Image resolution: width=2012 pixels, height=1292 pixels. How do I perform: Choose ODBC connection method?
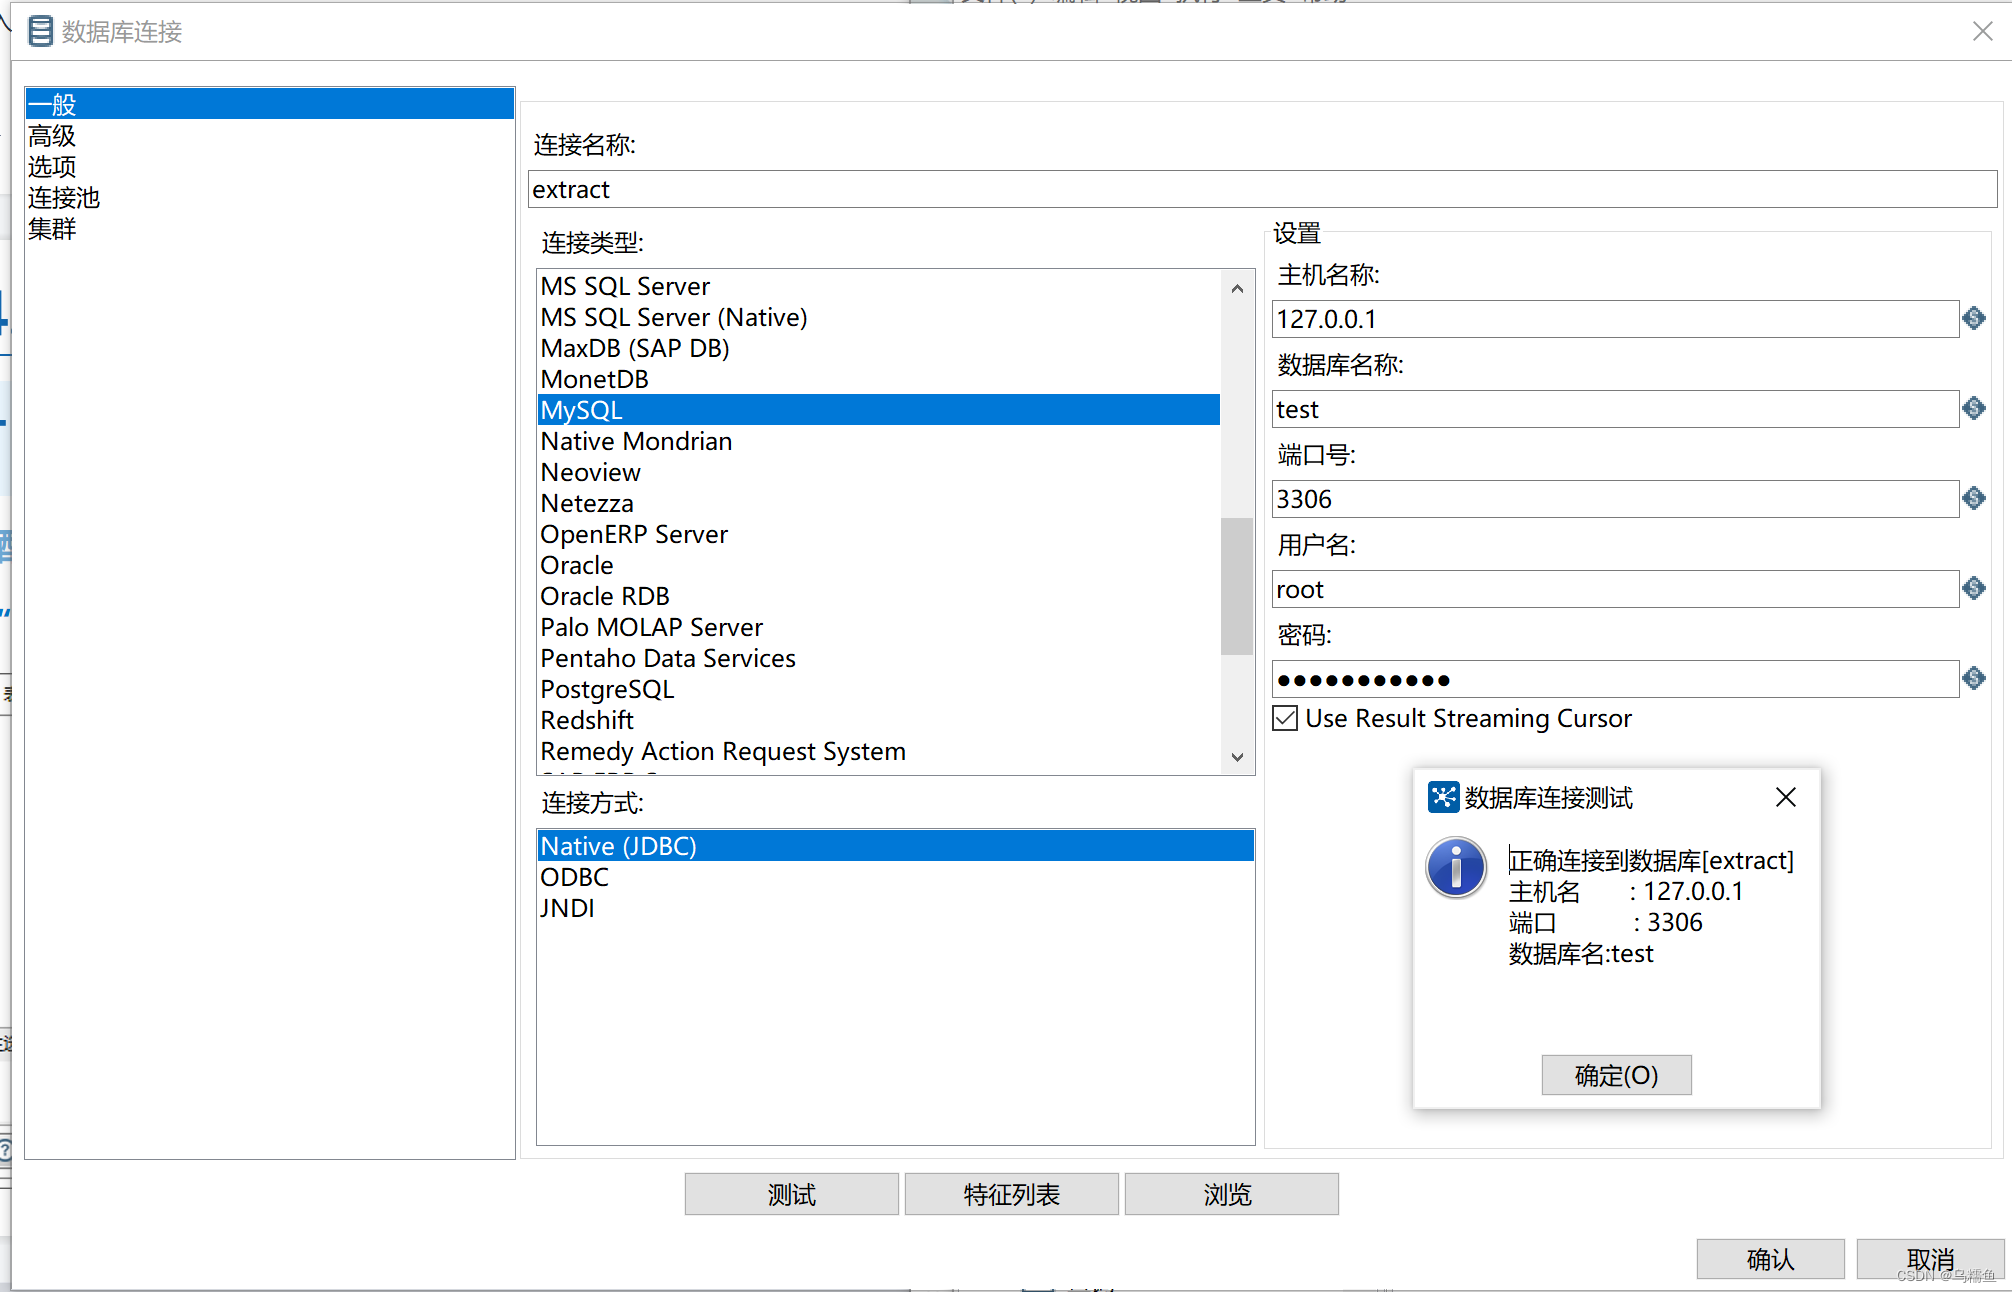574,877
